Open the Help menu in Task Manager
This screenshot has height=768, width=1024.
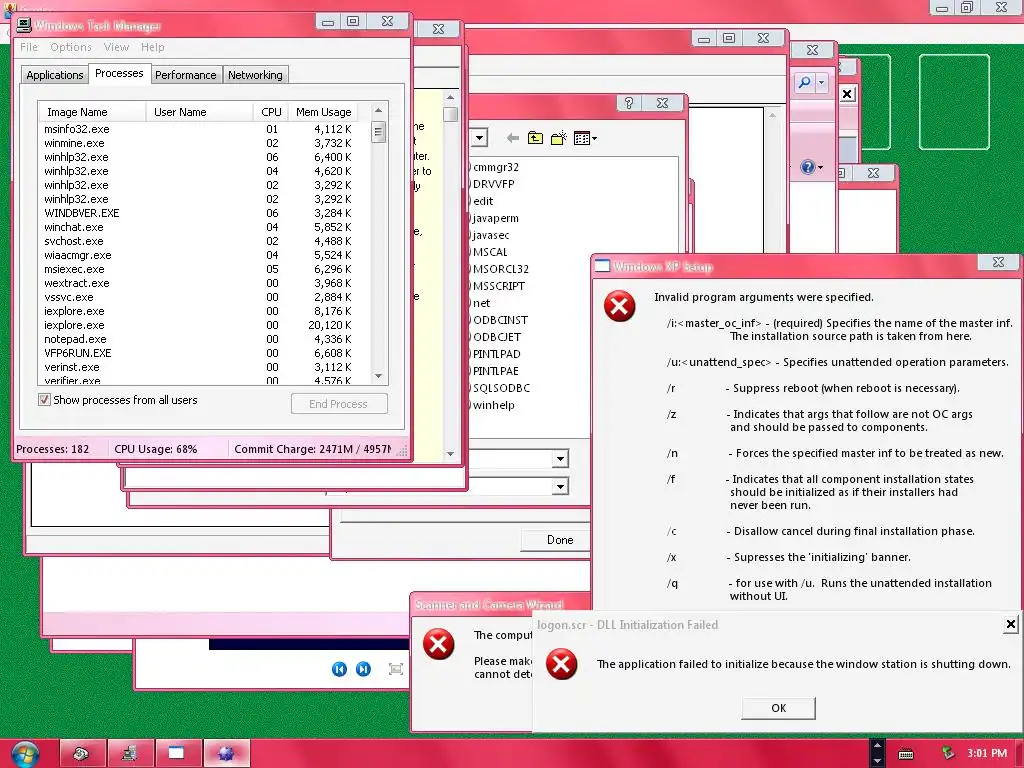[x=153, y=47]
